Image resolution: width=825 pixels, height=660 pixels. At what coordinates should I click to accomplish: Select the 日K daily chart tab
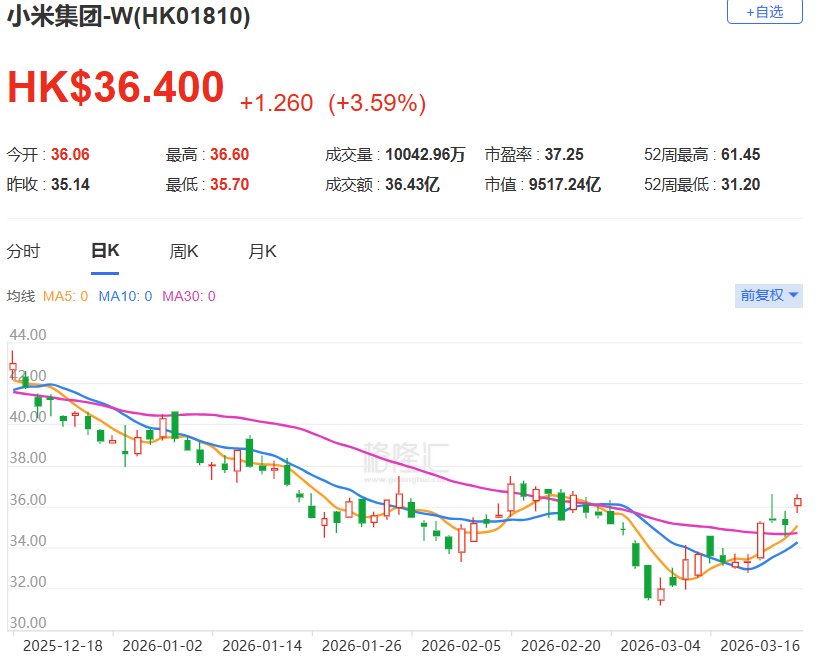(105, 251)
